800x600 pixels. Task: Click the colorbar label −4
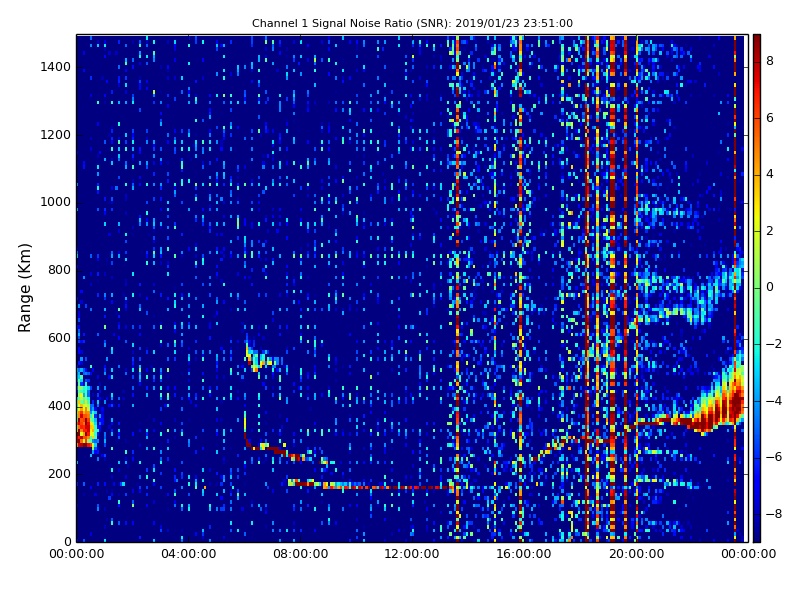(773, 401)
